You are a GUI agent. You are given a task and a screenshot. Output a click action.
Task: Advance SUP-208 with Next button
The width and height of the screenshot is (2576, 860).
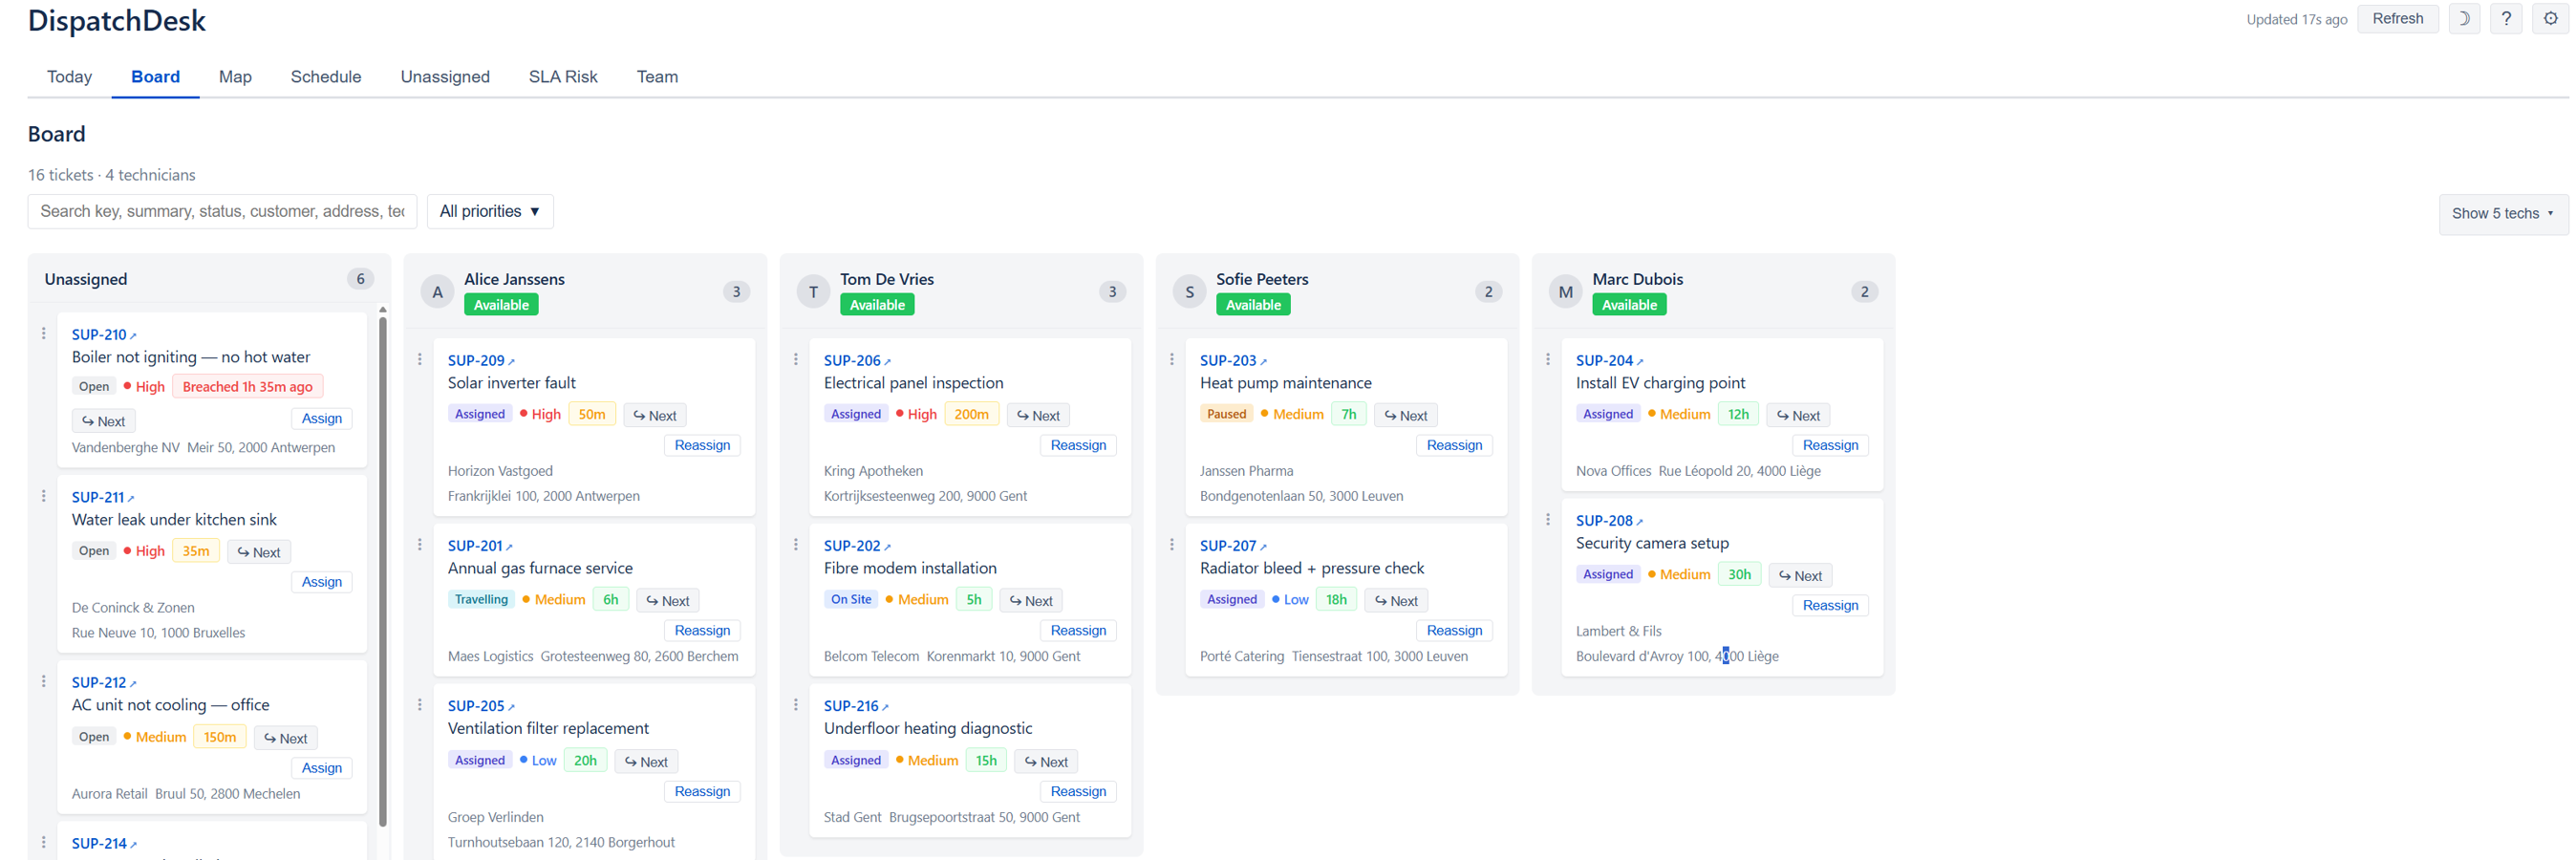pos(1800,576)
